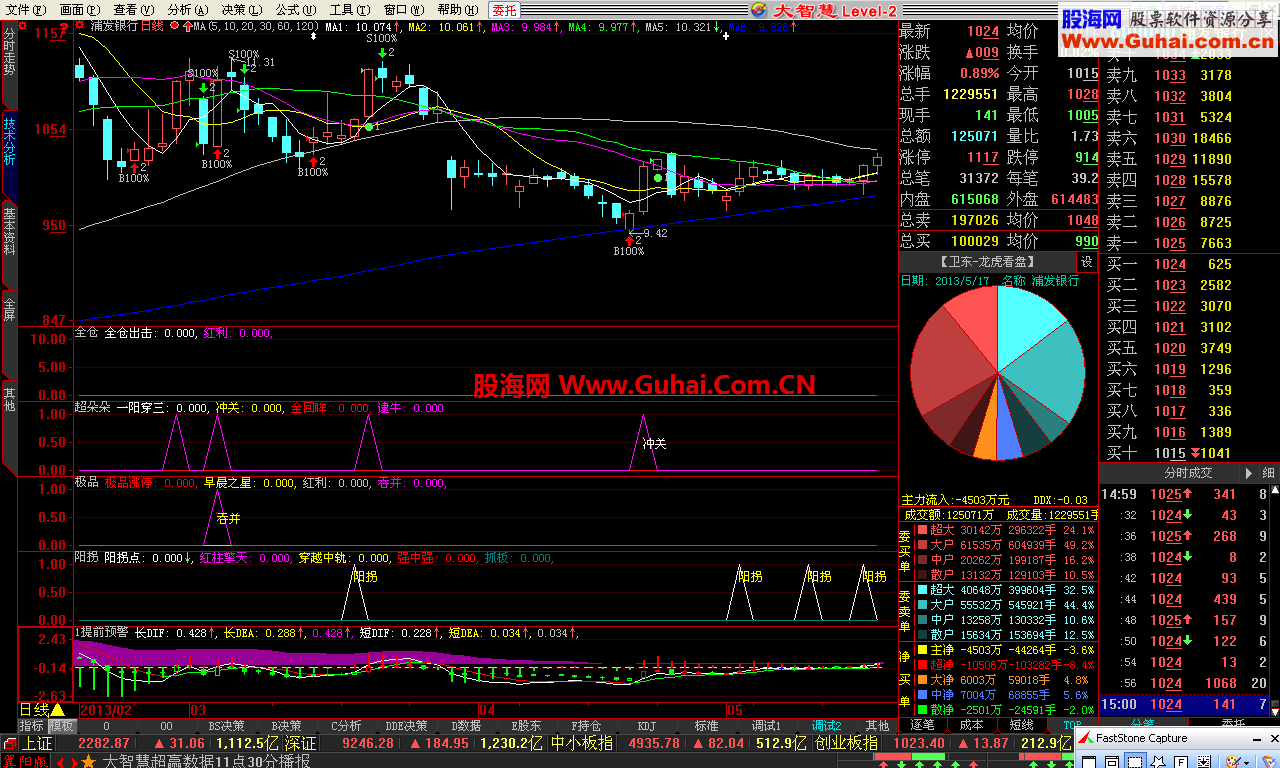Select the B决策 indicator tab
The image size is (1280, 768).
285,726
